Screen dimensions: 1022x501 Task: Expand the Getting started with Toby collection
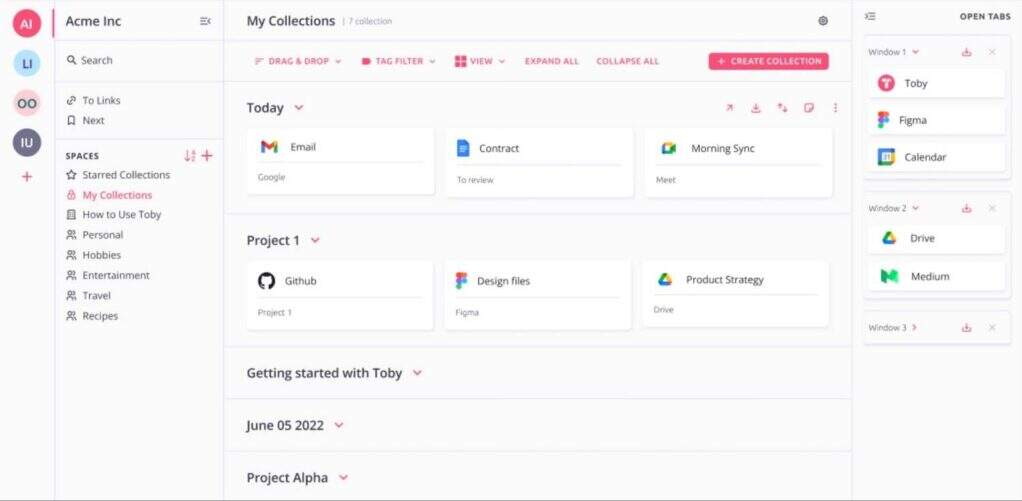(x=417, y=373)
